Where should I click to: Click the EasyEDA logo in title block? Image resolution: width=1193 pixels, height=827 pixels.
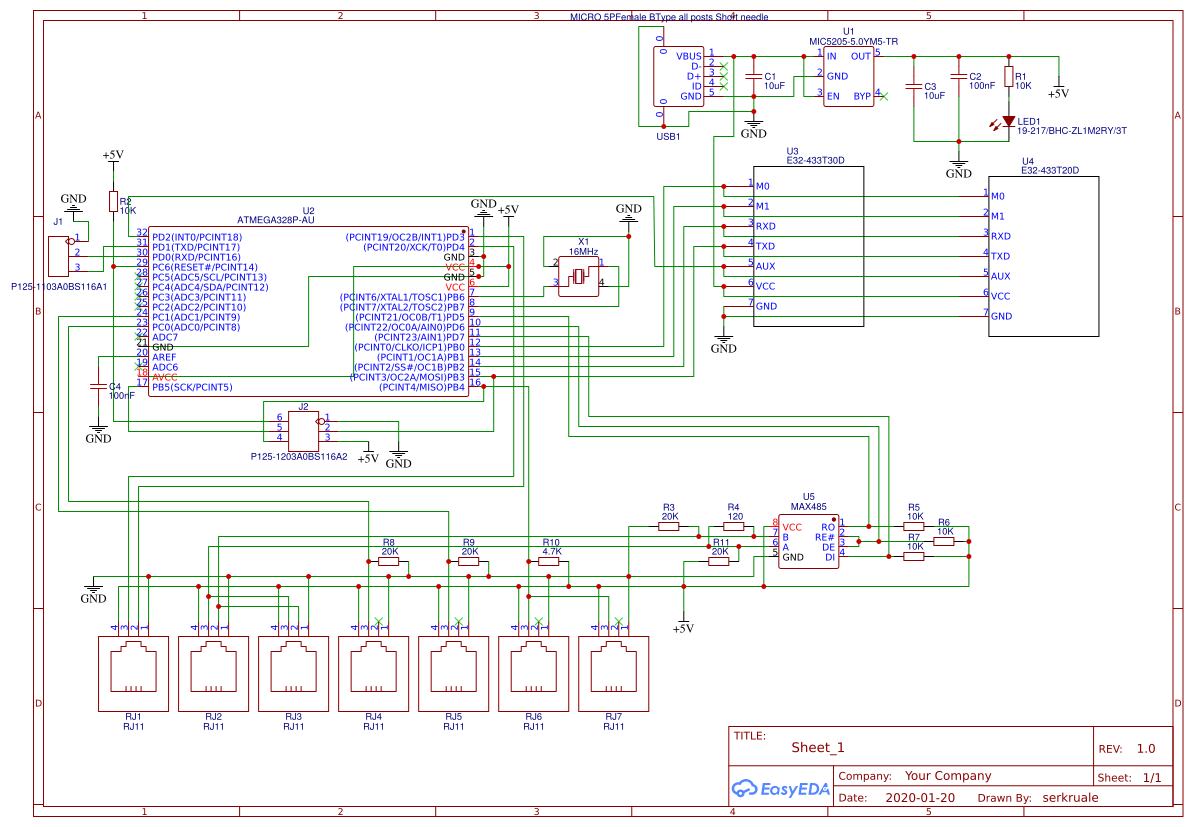780,789
